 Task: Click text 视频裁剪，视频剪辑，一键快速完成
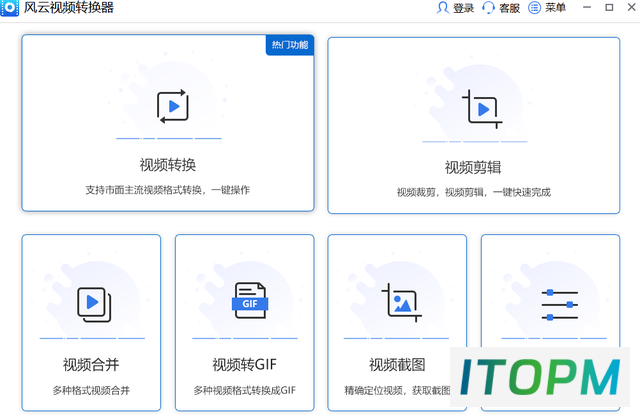(474, 192)
